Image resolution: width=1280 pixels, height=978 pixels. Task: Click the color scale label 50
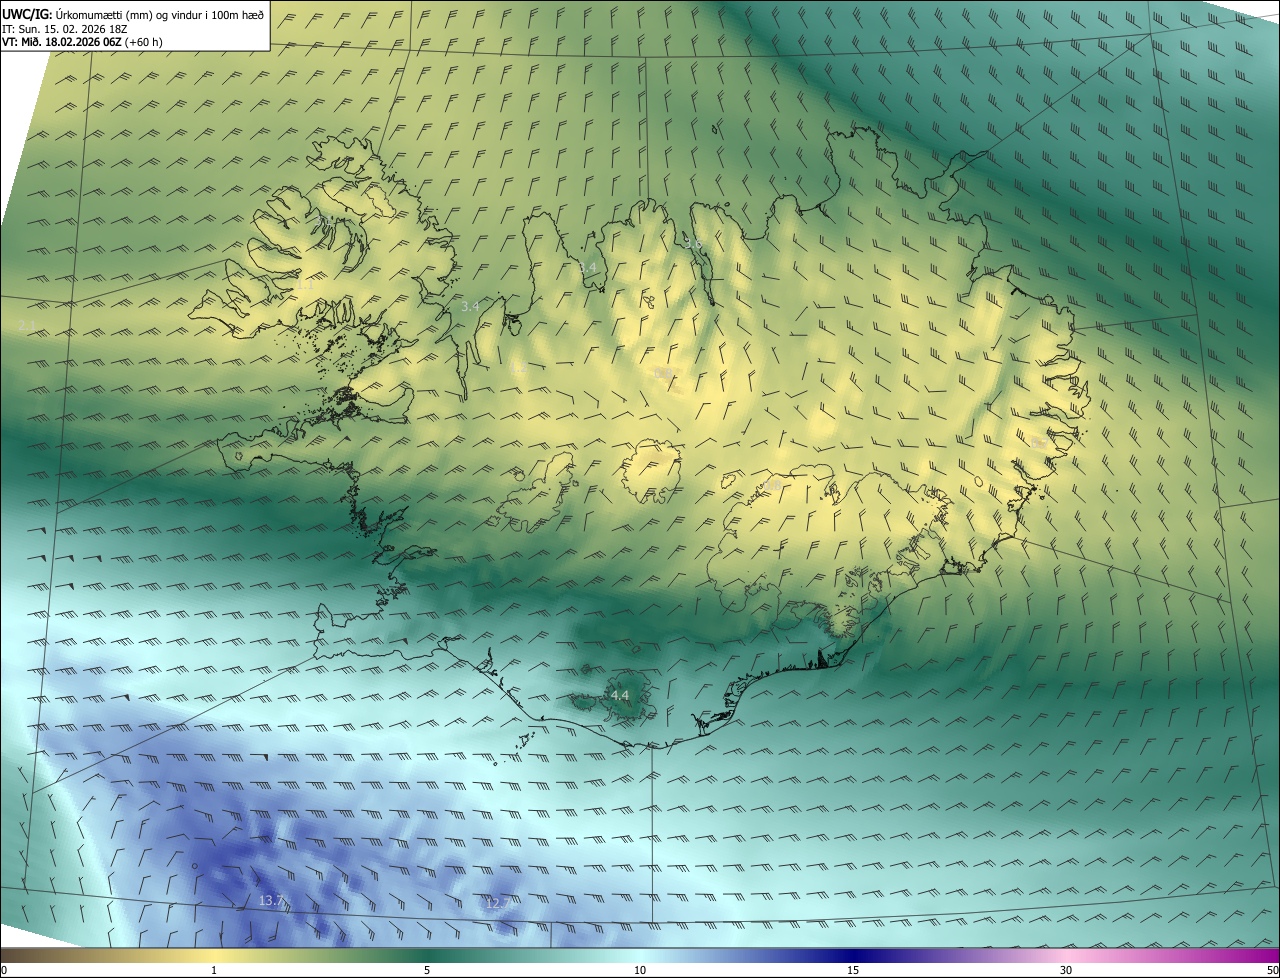[1272, 970]
